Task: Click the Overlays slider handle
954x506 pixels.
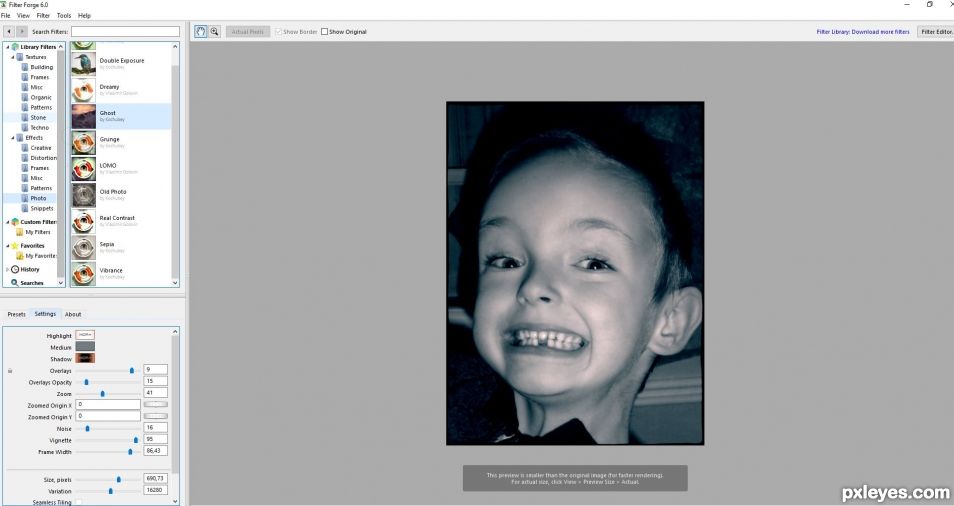Action: coord(132,370)
